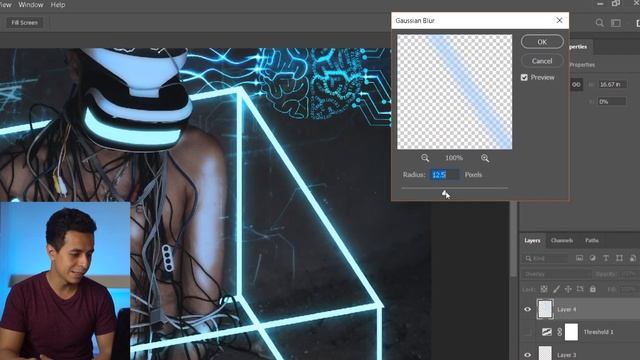
Task: Hide Layer 4 with eye icon
Action: click(527, 309)
